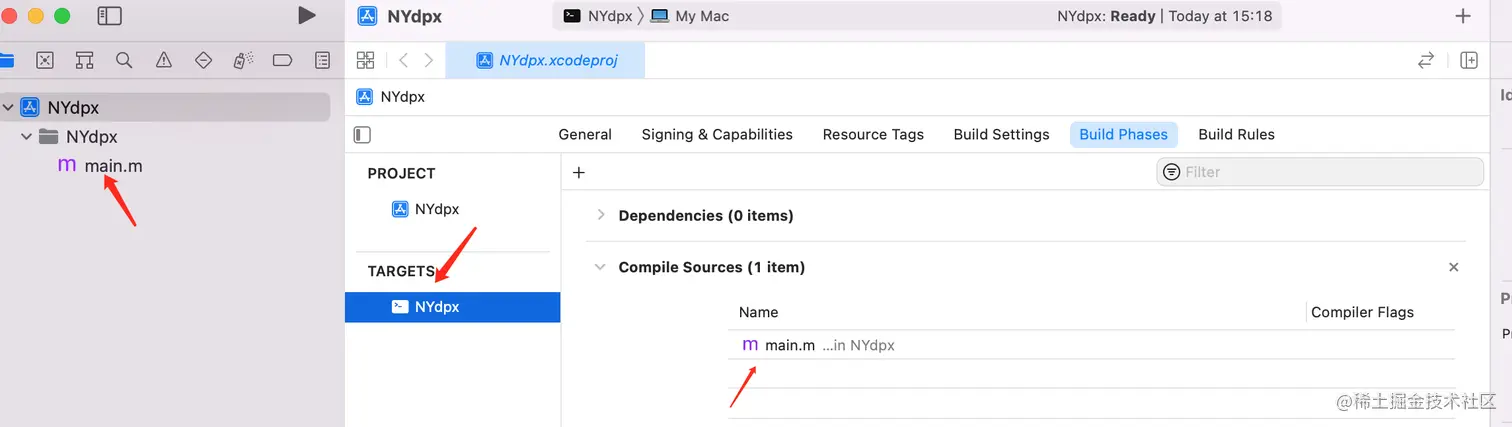The width and height of the screenshot is (1512, 427).
Task: Switch to the Build Settings tab
Action: tap(1001, 134)
